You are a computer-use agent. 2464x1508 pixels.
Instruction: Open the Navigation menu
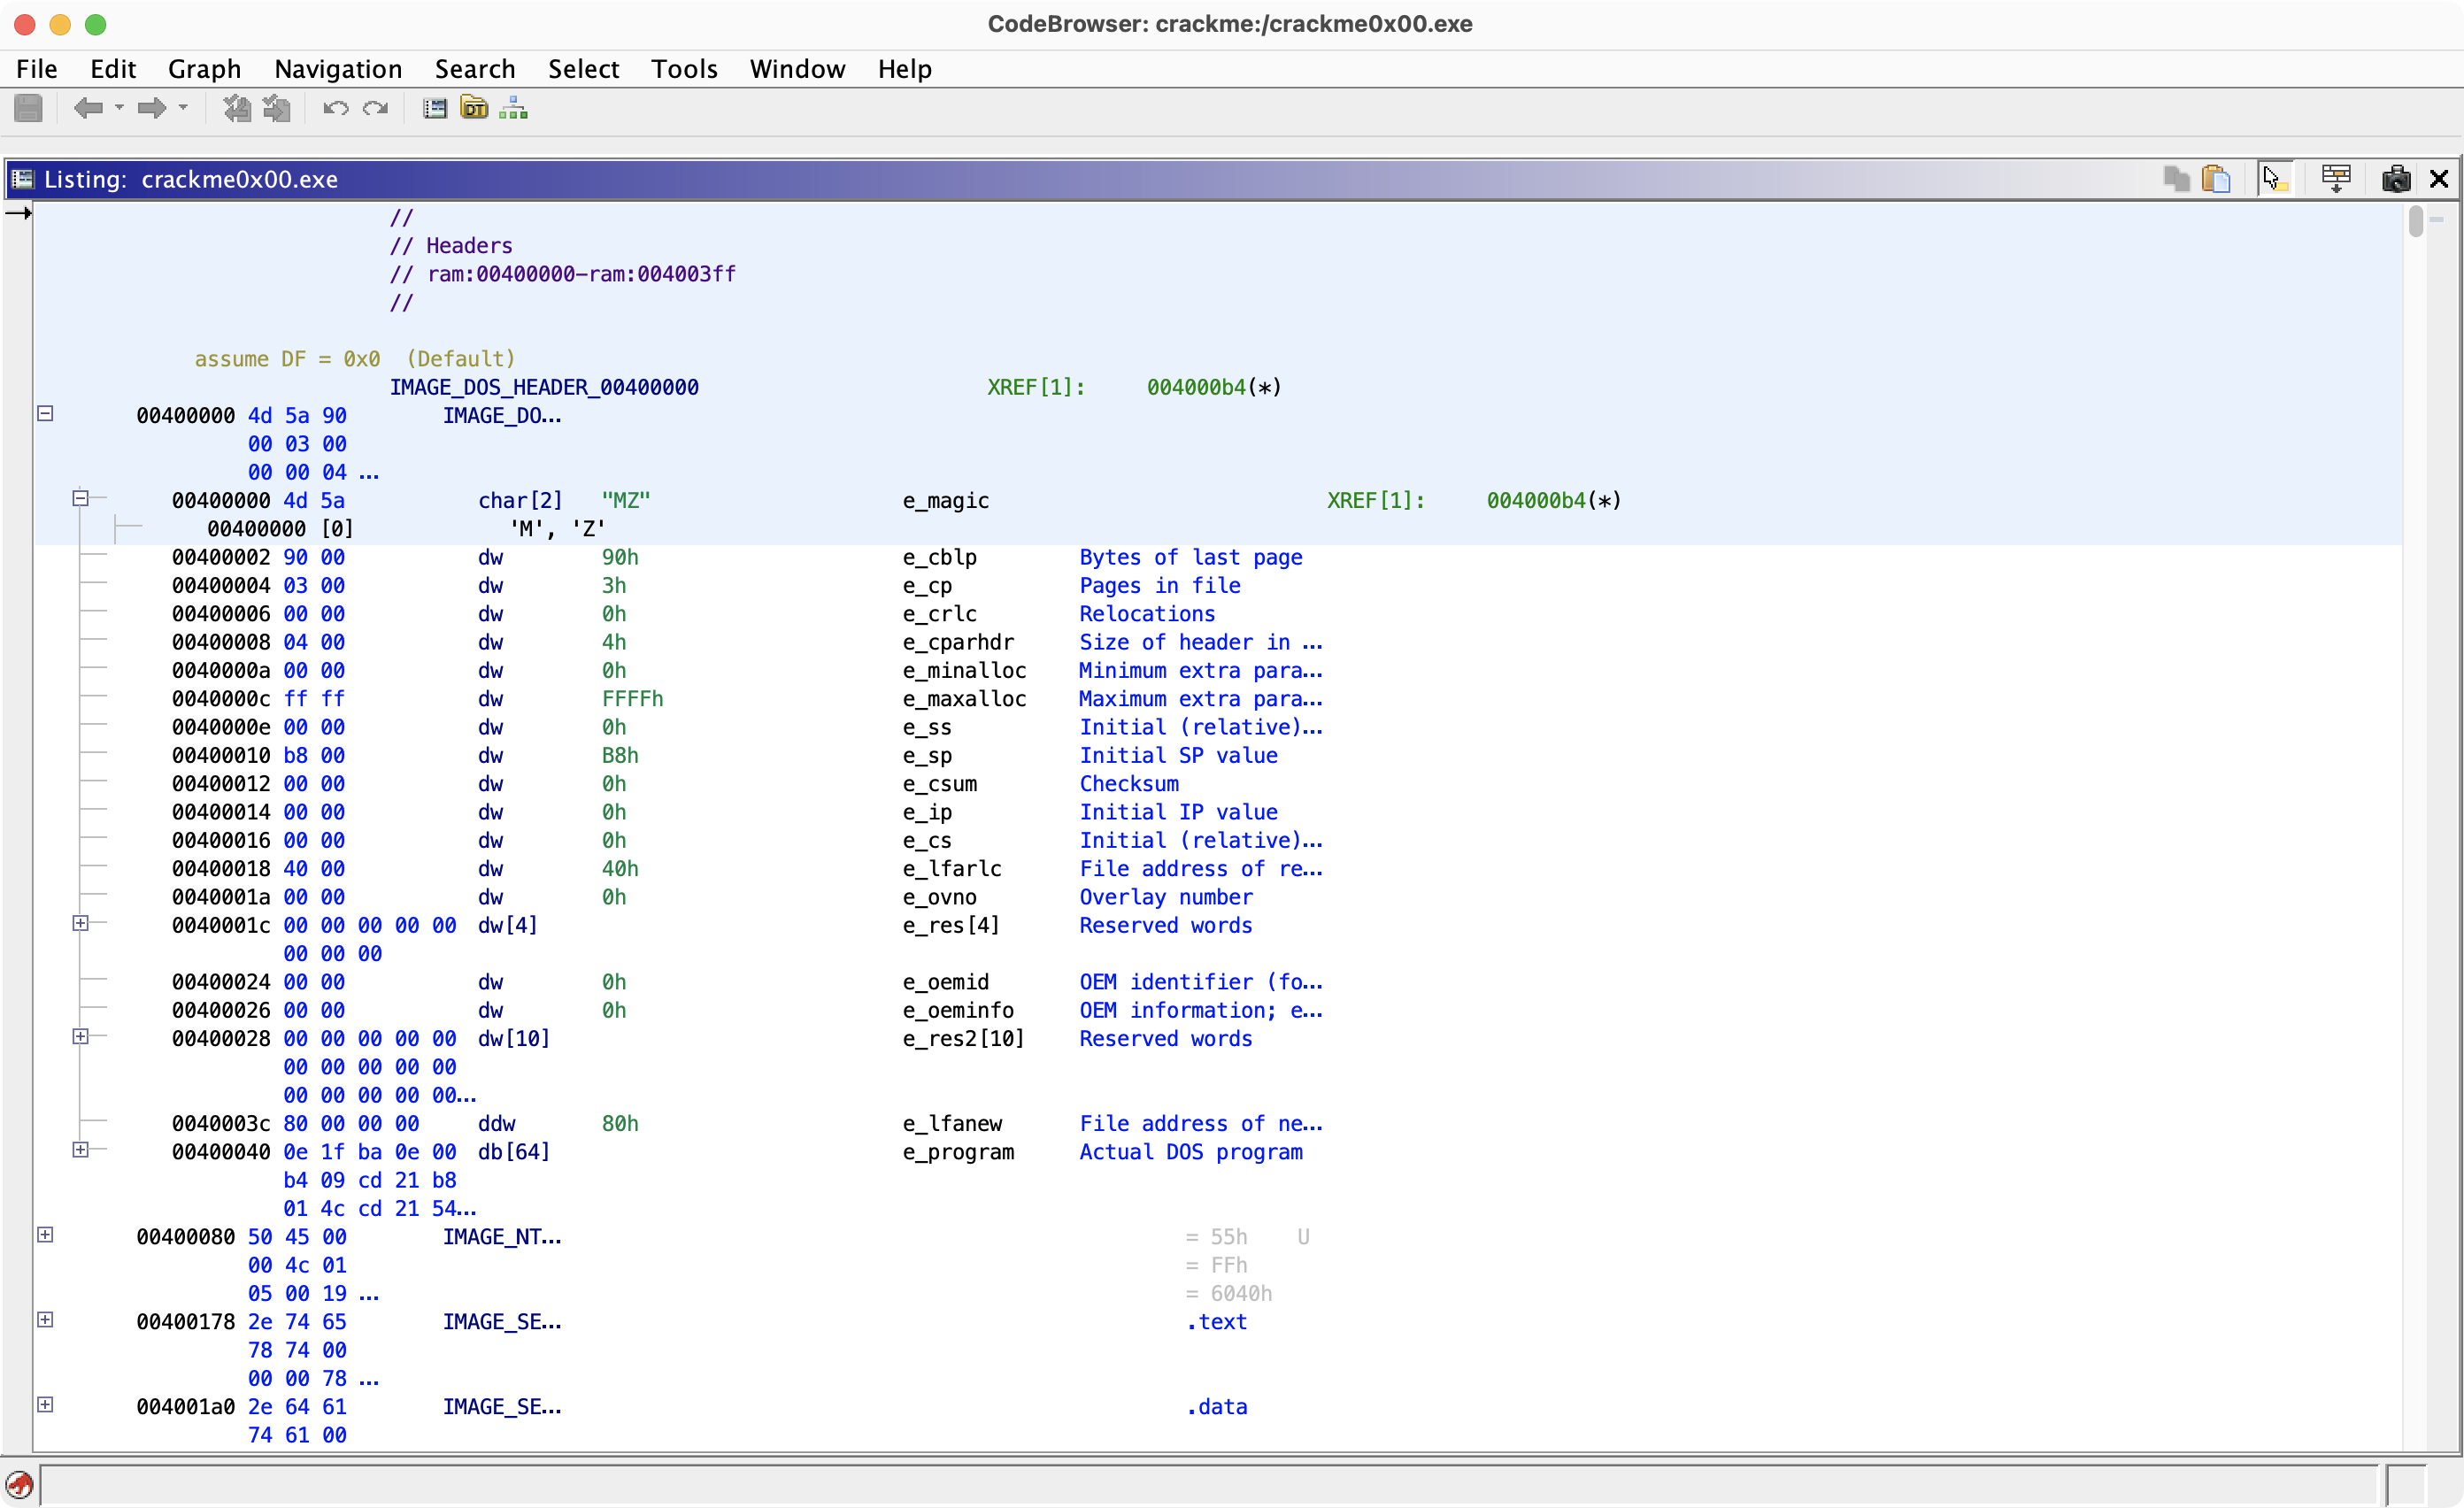[338, 69]
